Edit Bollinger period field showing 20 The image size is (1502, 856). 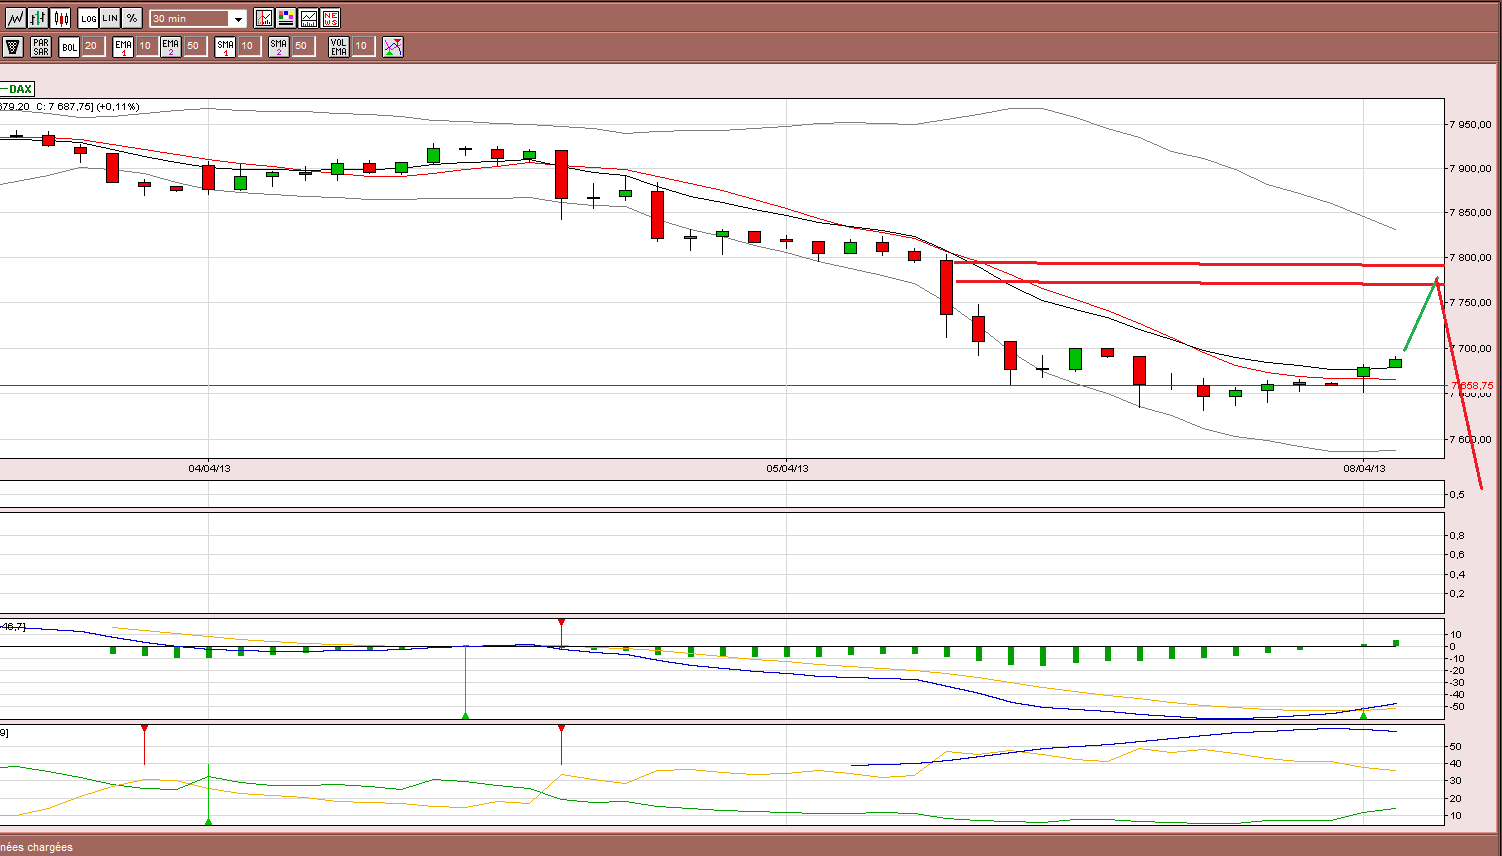coord(92,46)
